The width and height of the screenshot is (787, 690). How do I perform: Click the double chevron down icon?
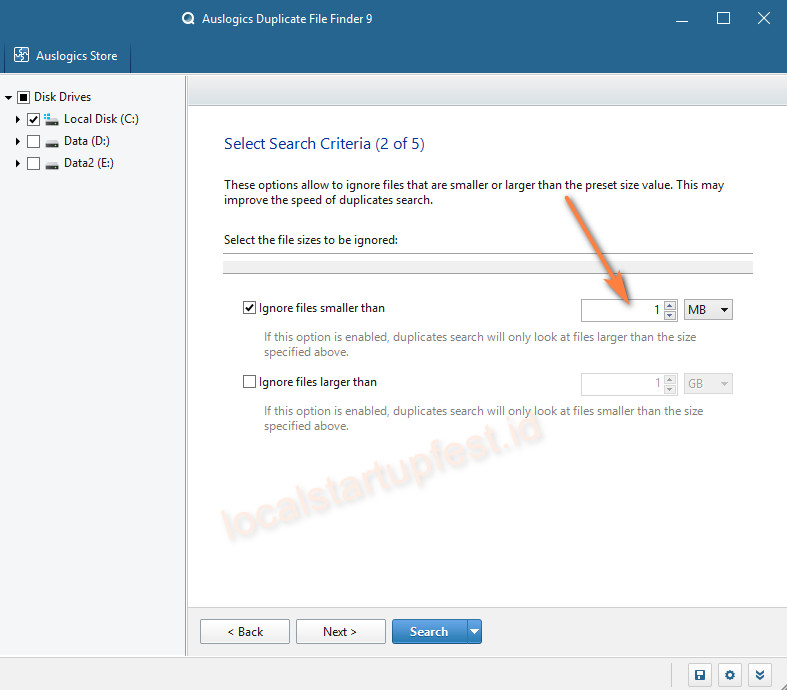[760, 675]
